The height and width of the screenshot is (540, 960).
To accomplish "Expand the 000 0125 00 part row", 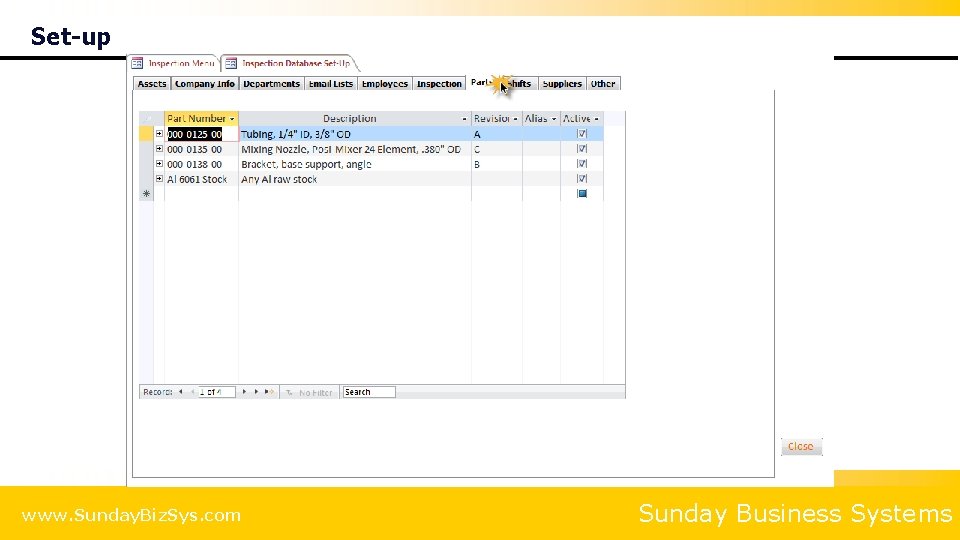I will [159, 133].
